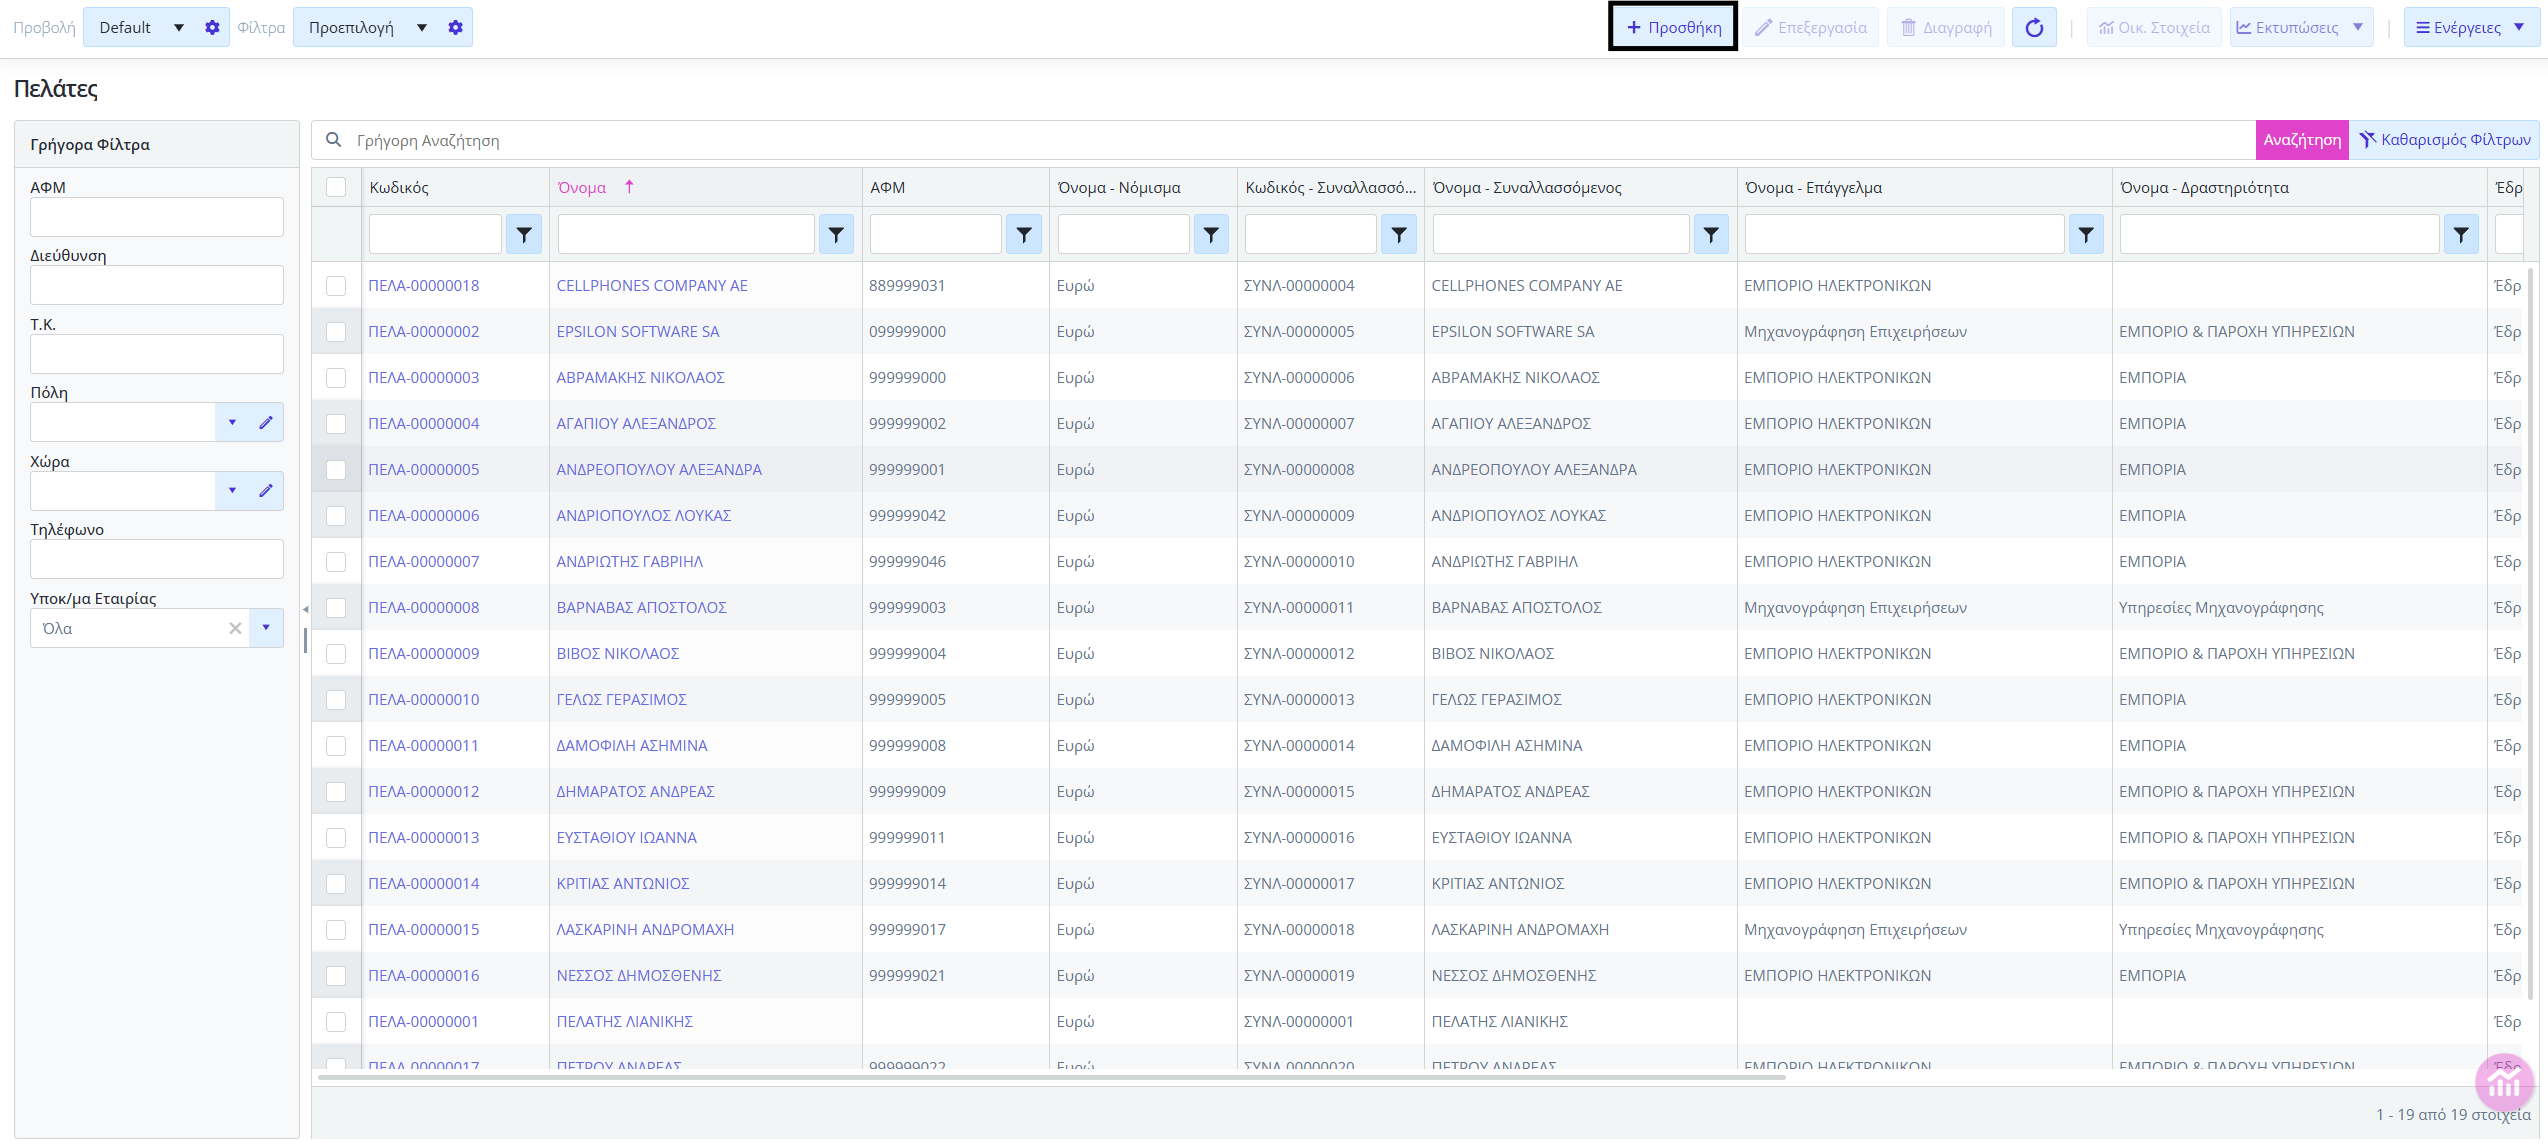Check the row ΠΕΛΑ-00000011 checkbox
Image resolution: width=2548 pixels, height=1143 pixels.
tap(336, 746)
